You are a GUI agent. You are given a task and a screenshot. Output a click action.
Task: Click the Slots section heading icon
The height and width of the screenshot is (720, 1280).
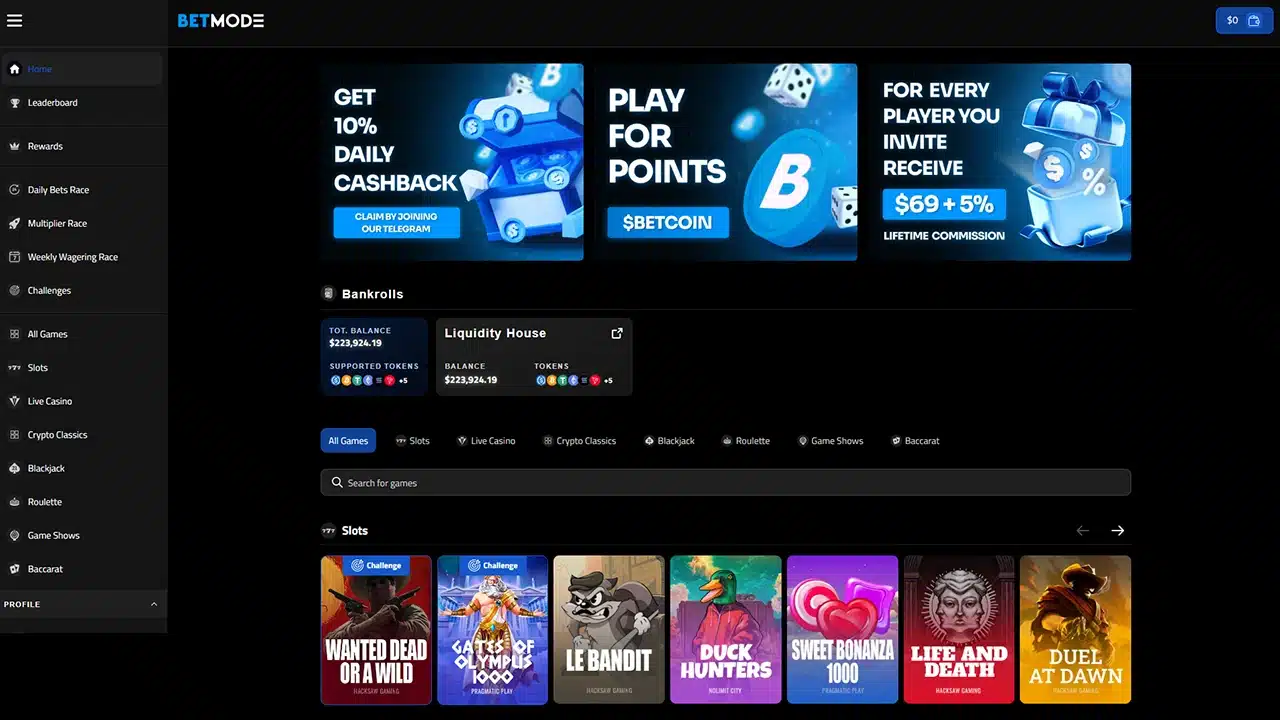point(328,531)
